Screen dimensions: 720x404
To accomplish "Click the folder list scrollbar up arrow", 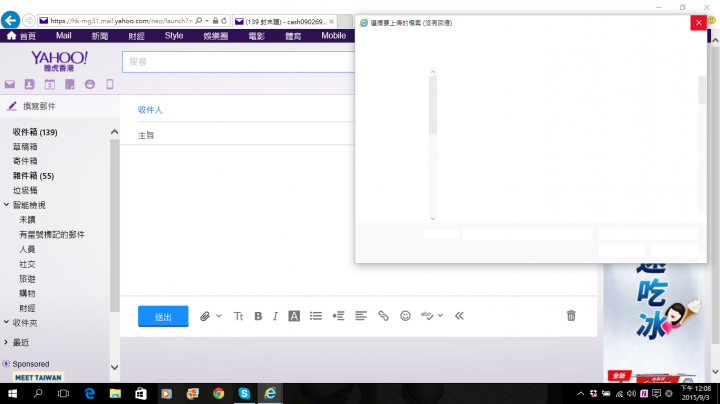I will (115, 132).
